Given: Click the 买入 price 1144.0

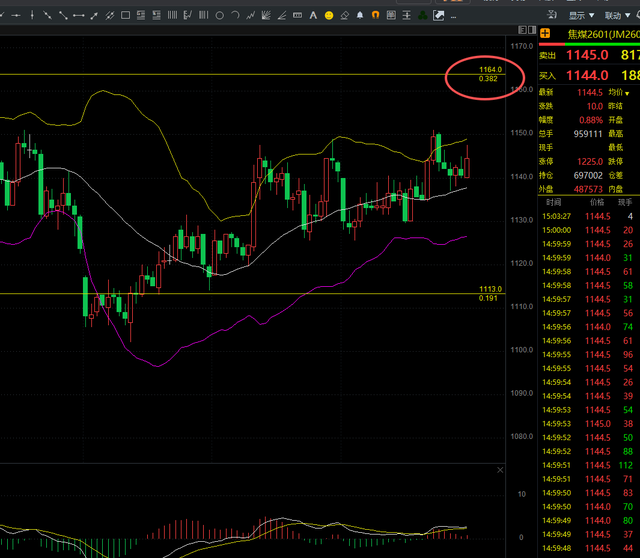Looking at the screenshot, I should pyautogui.click(x=587, y=75).
